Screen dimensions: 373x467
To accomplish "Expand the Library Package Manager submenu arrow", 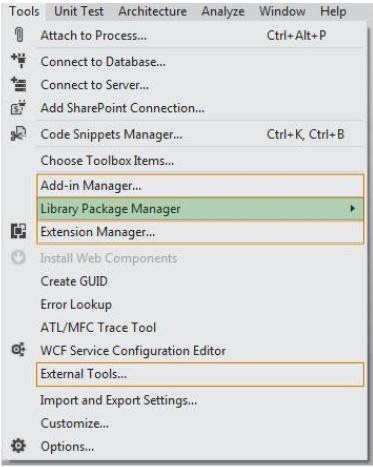I will coord(352,208).
